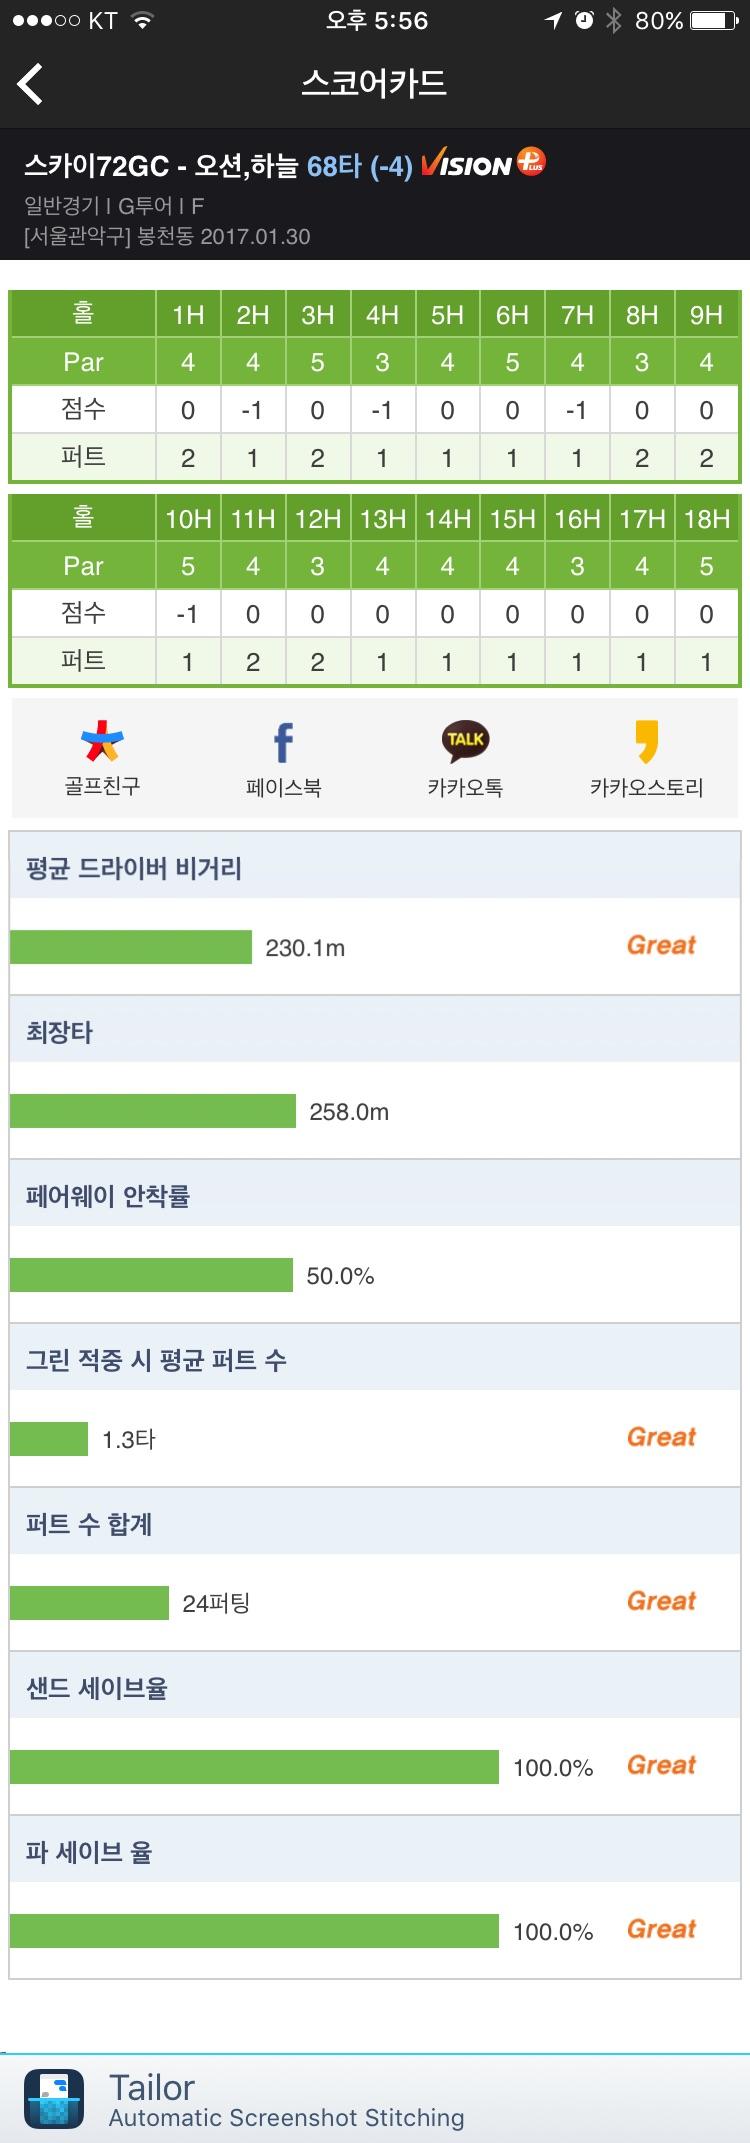
Task: Tap the Vision Plus logo
Action: click(x=483, y=164)
